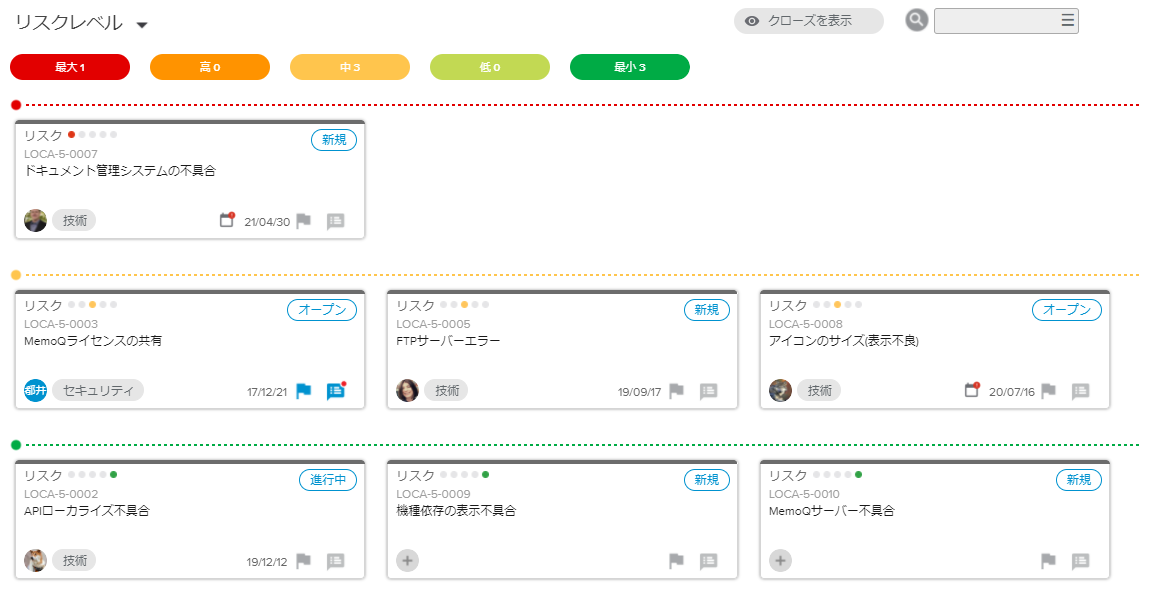
Task: Click calendar icon on ドキュメント管理システムの不具合 card
Action: point(227,220)
